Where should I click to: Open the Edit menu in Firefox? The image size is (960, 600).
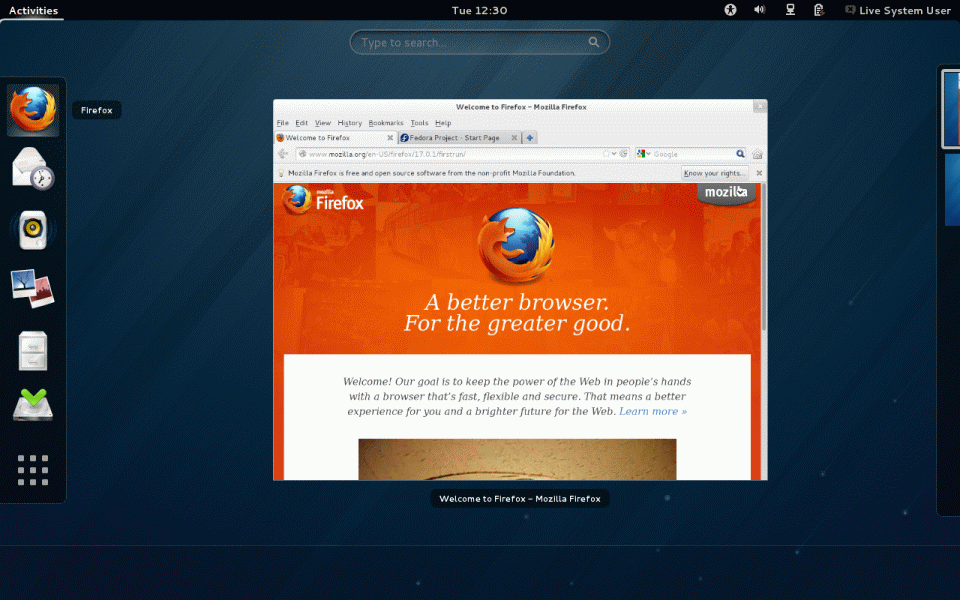tap(301, 123)
